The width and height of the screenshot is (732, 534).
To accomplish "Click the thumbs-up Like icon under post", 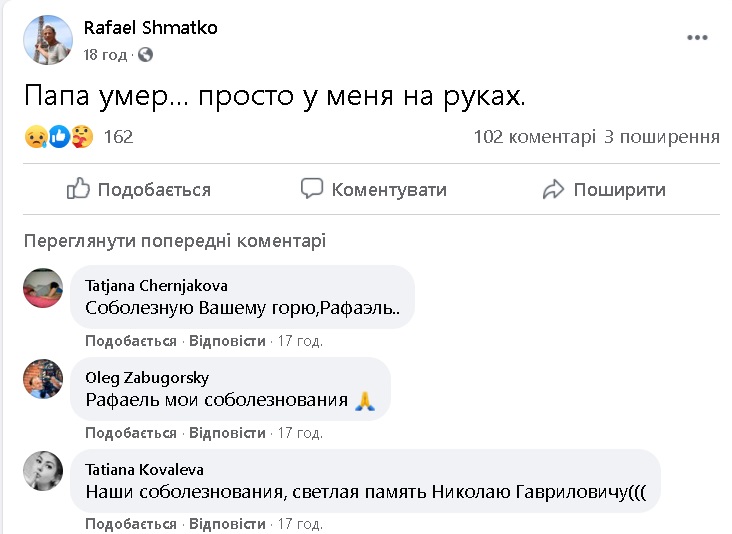I will pos(79,189).
